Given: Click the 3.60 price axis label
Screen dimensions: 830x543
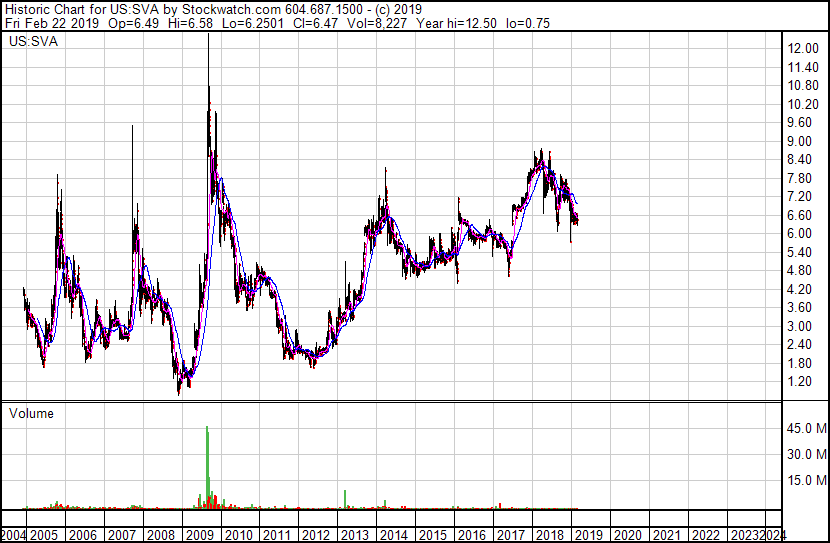Looking at the screenshot, I should coord(799,308).
